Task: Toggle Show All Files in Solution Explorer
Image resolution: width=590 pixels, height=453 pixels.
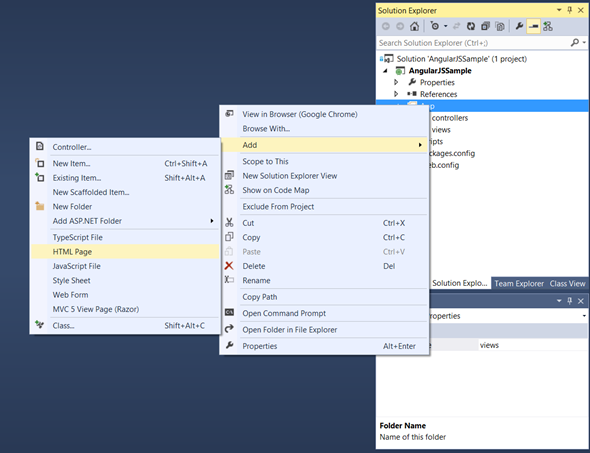Action: click(x=500, y=26)
